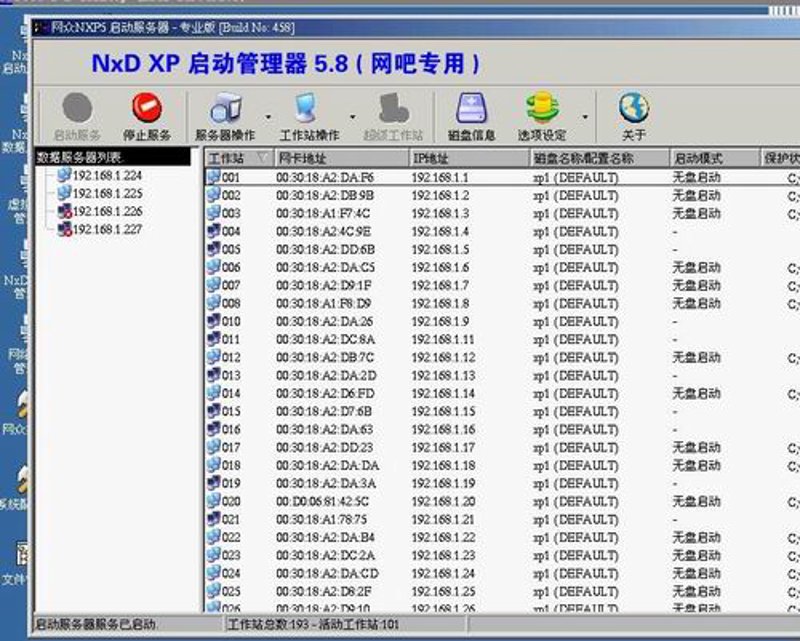Click the 启动服务 (start service) toolbar icon
The height and width of the screenshot is (641, 800).
click(77, 108)
